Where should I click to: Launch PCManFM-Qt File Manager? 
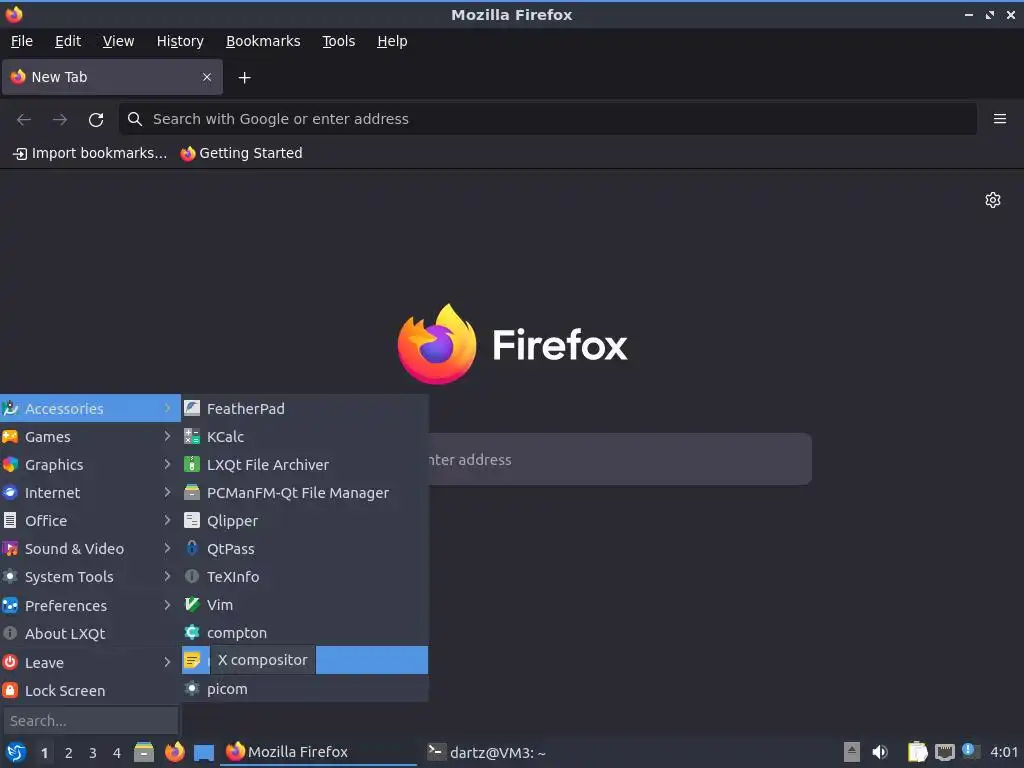coord(305,493)
